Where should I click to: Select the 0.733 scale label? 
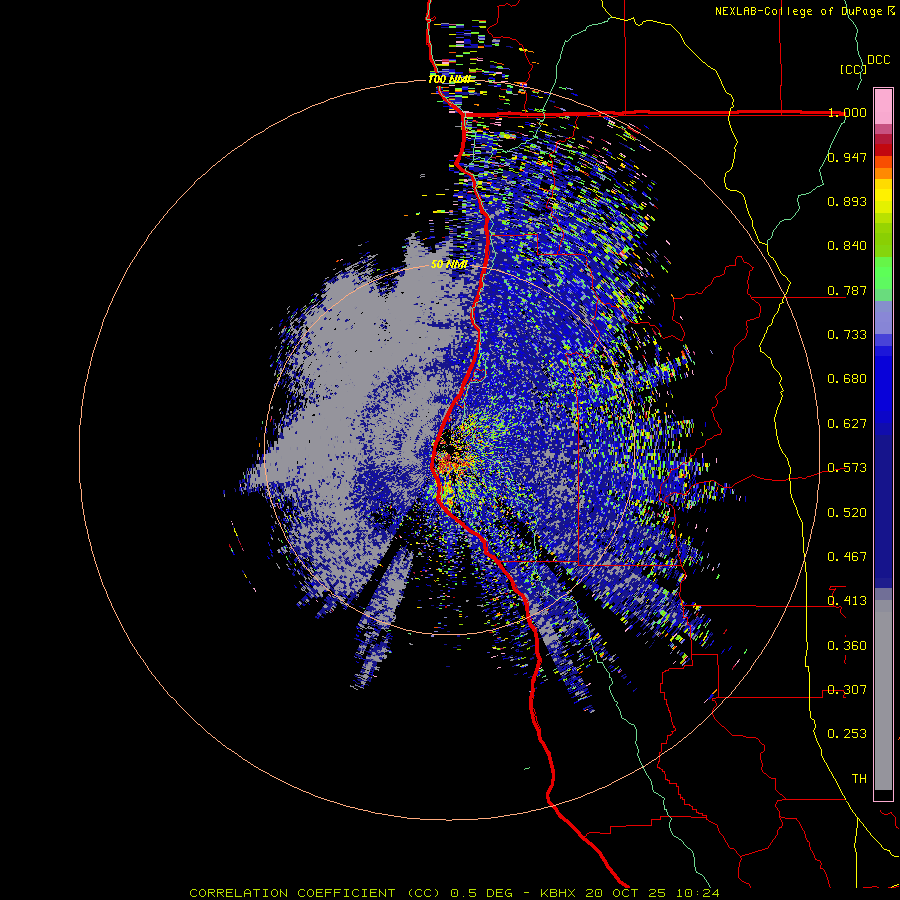point(847,335)
